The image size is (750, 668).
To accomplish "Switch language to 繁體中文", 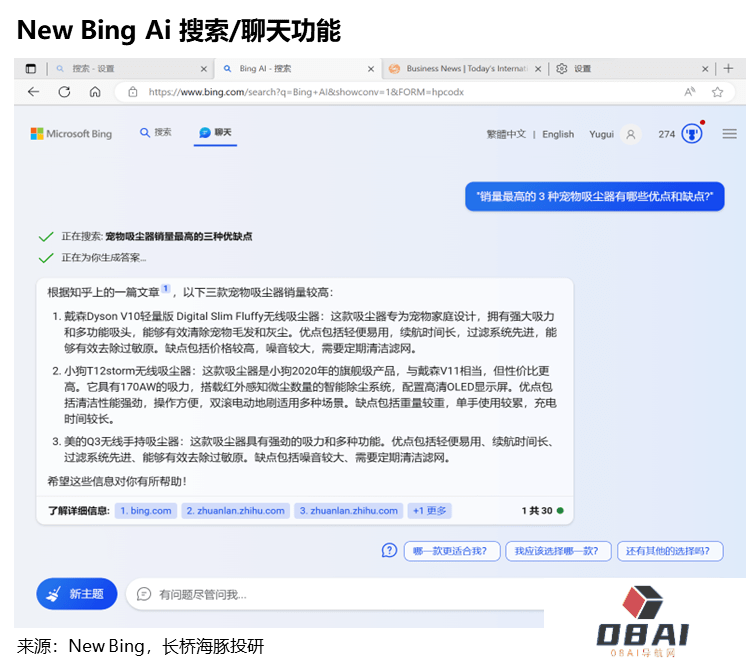I will pos(506,134).
